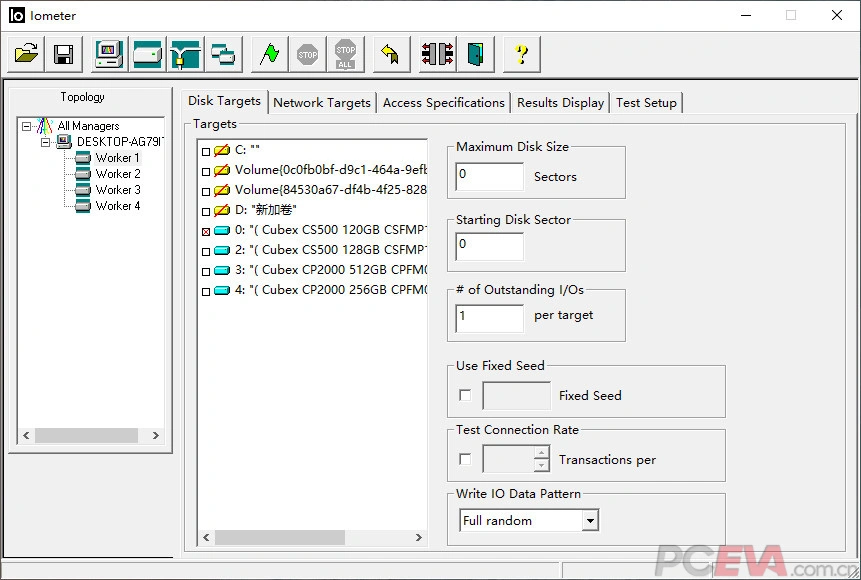Collapse the All Managers tree node
This screenshot has height=580, width=861.
[26, 126]
